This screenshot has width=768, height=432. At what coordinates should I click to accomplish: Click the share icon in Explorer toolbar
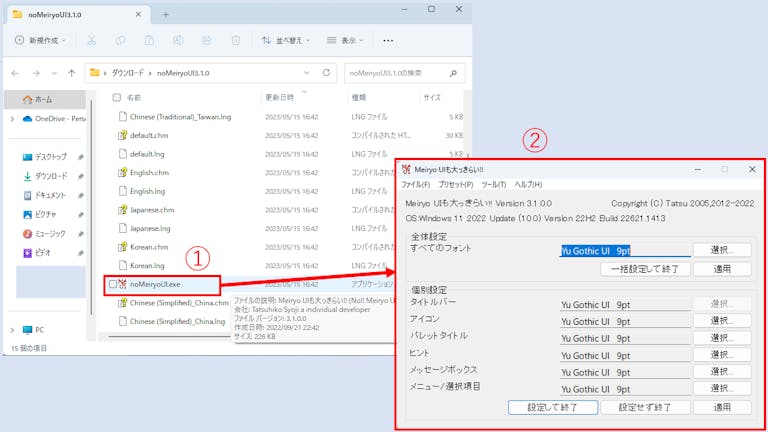(207, 41)
